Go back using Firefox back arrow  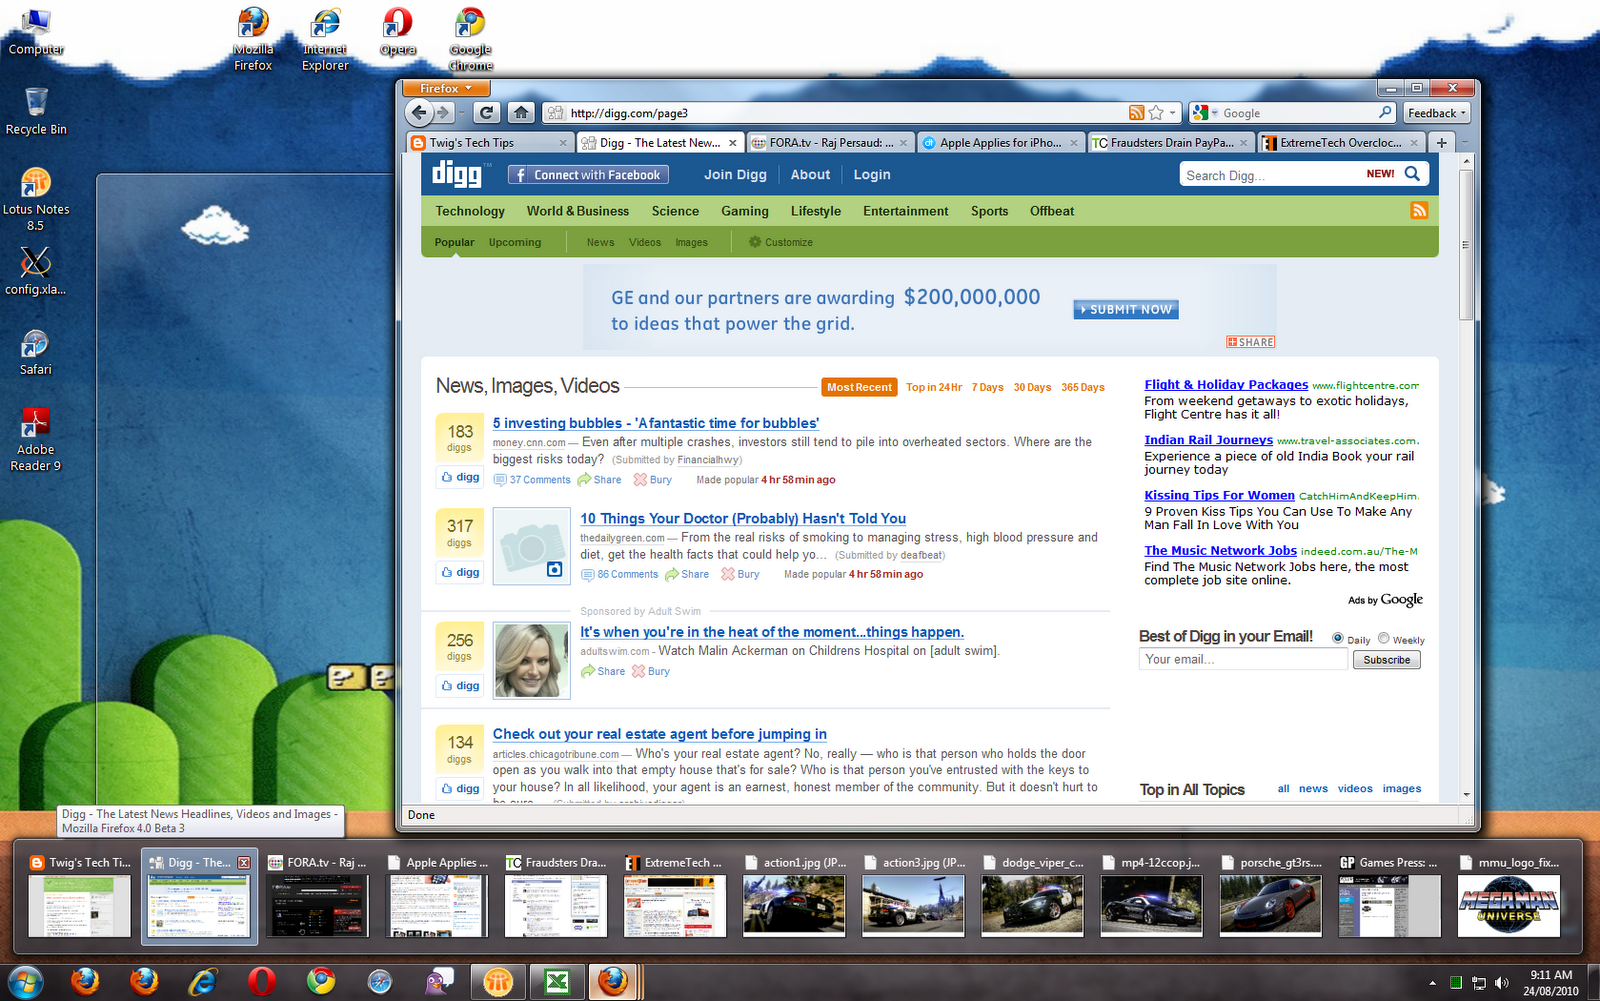tap(420, 113)
